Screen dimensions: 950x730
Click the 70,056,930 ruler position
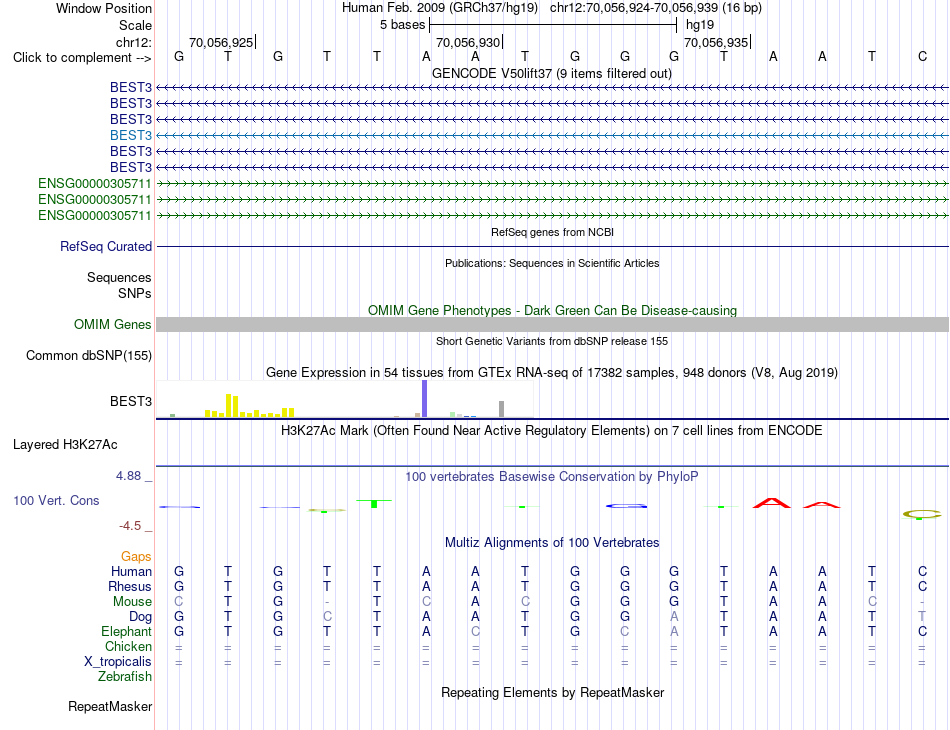(x=468, y=42)
